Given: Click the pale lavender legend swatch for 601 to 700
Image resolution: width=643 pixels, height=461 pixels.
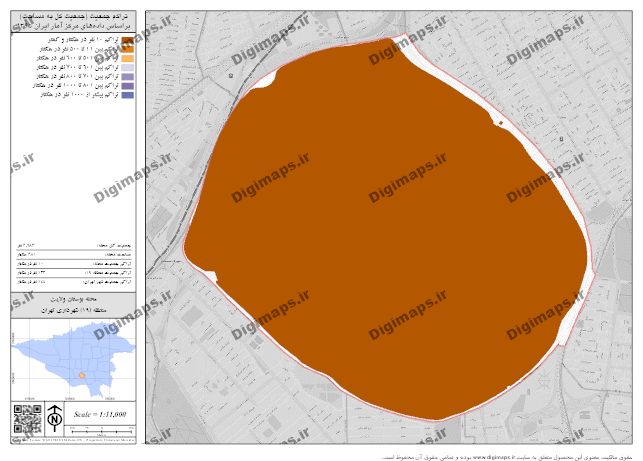Looking at the screenshot, I should pyautogui.click(x=128, y=67).
